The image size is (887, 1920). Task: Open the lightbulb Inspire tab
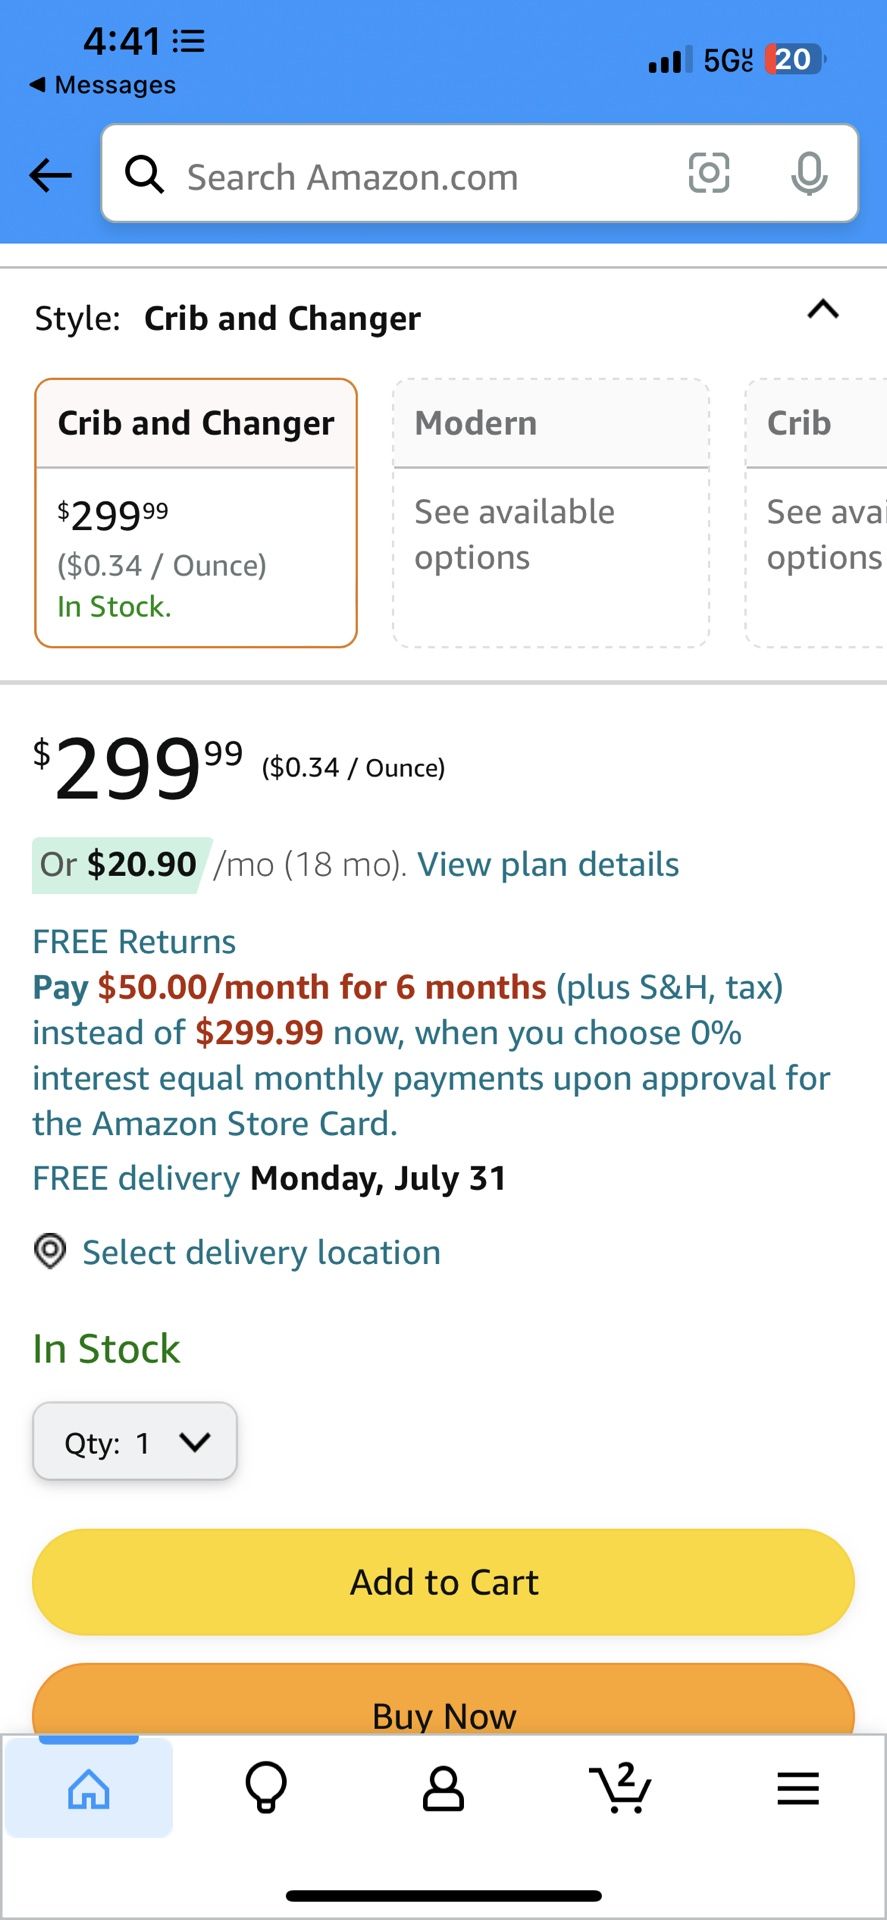[266, 1788]
